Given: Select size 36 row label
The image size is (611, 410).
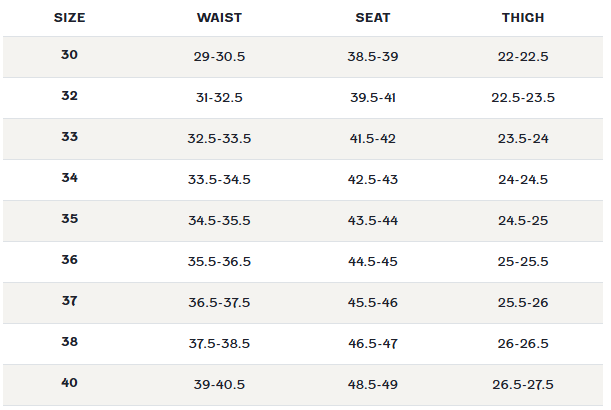Looking at the screenshot, I should (x=69, y=260).
